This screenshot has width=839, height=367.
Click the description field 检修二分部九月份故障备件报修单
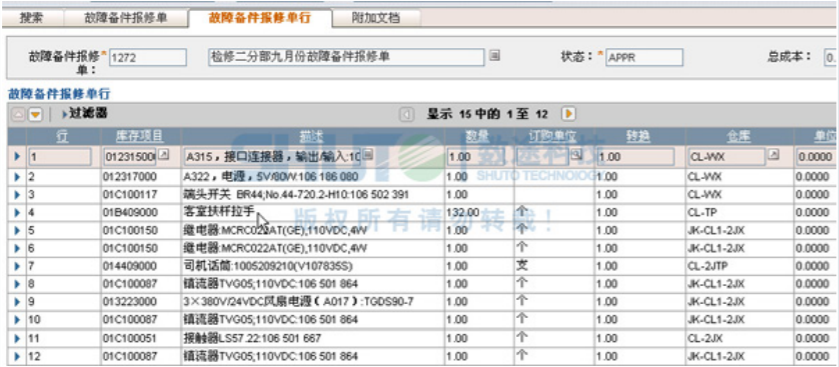346,57
